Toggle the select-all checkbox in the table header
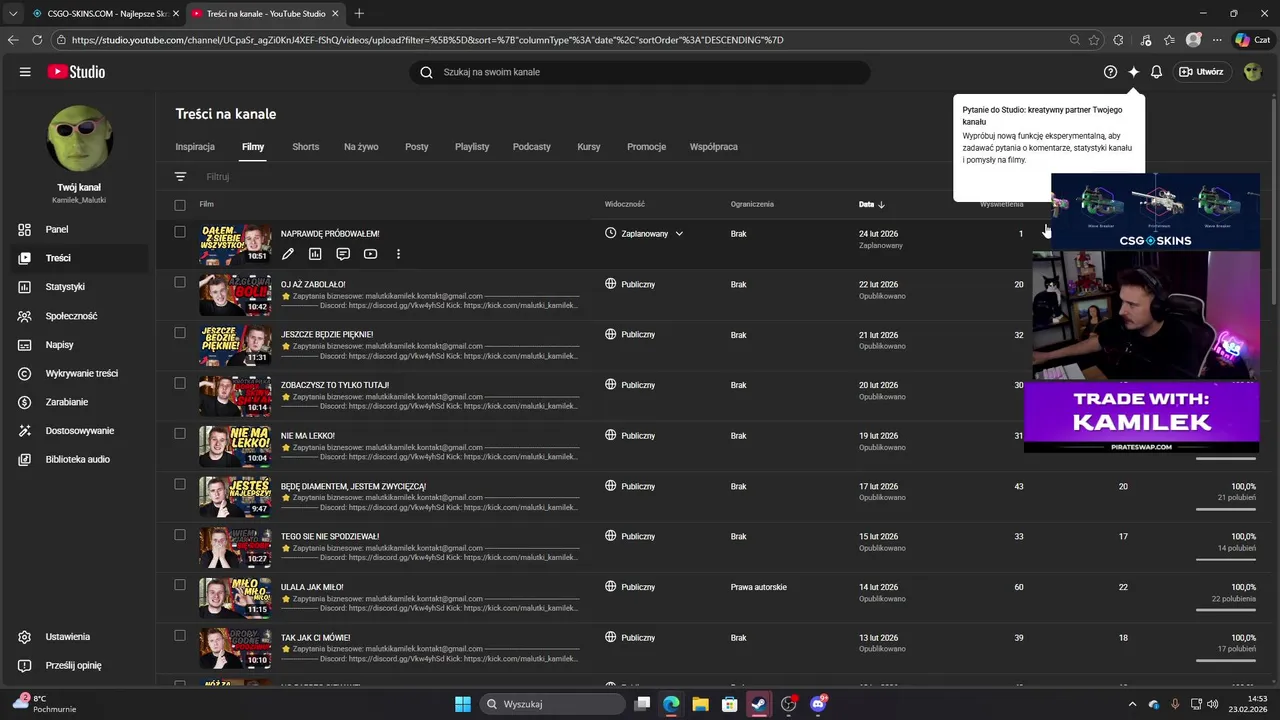1280x720 pixels. pyautogui.click(x=180, y=205)
